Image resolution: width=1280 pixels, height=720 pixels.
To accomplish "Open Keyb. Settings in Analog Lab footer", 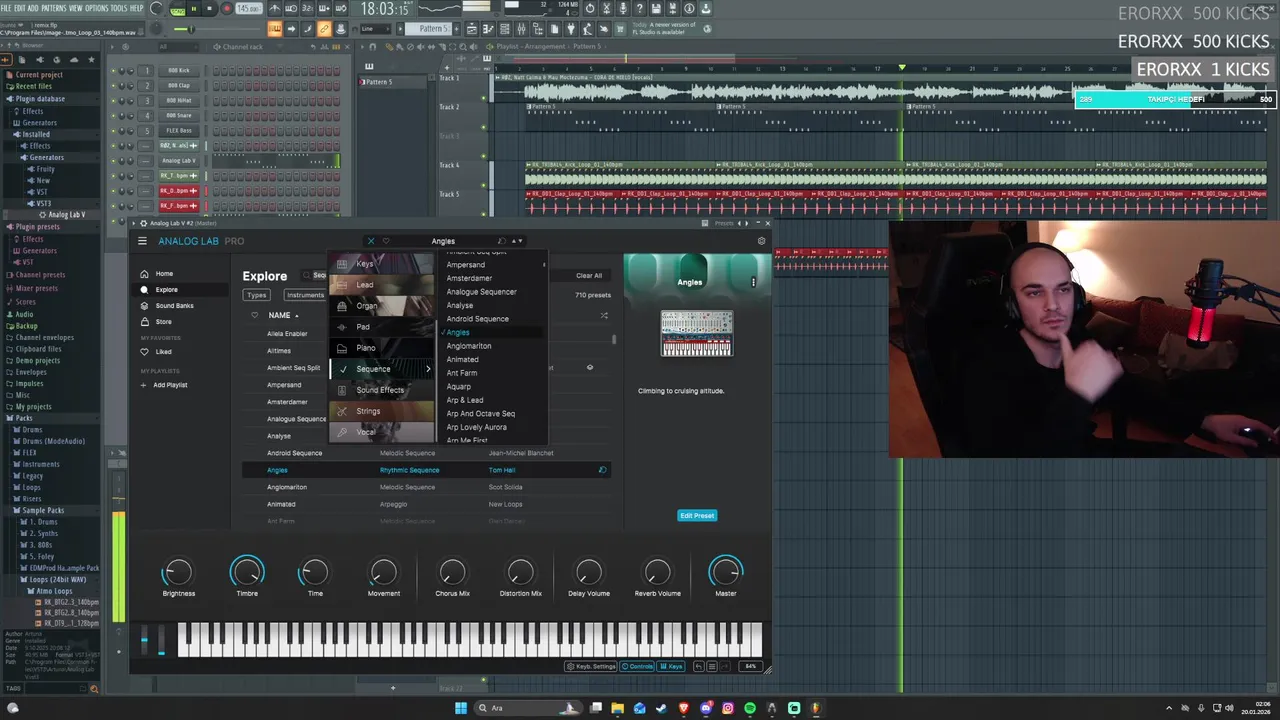I will (x=592, y=666).
